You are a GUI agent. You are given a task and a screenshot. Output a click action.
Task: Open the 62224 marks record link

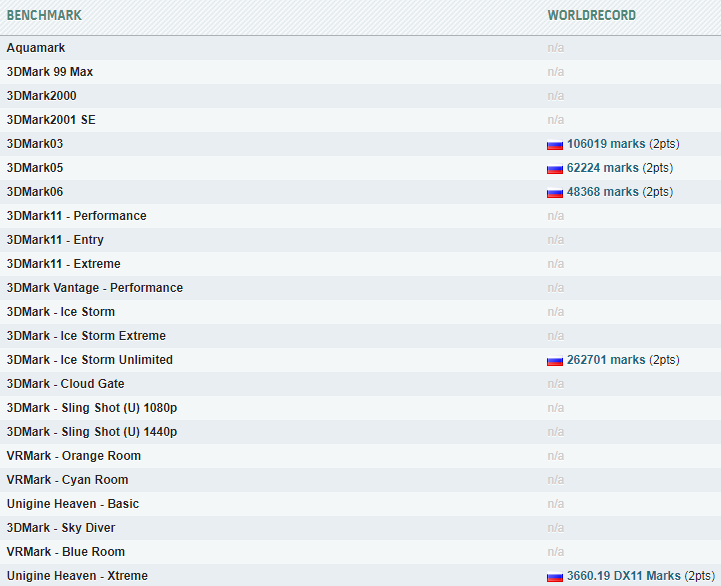(x=602, y=168)
